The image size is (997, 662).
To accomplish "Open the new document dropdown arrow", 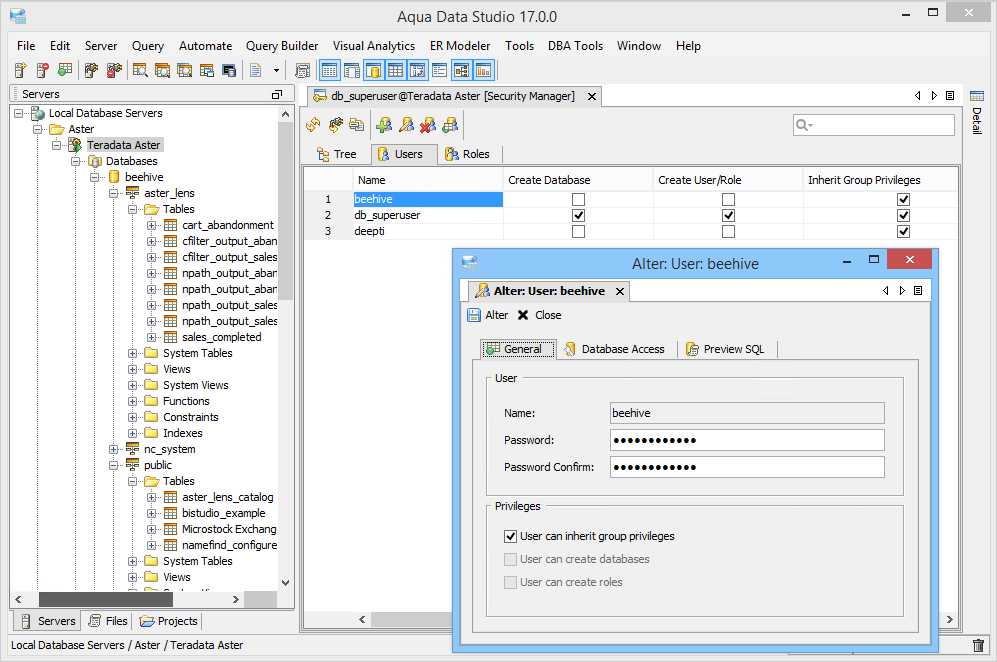I will tap(276, 71).
